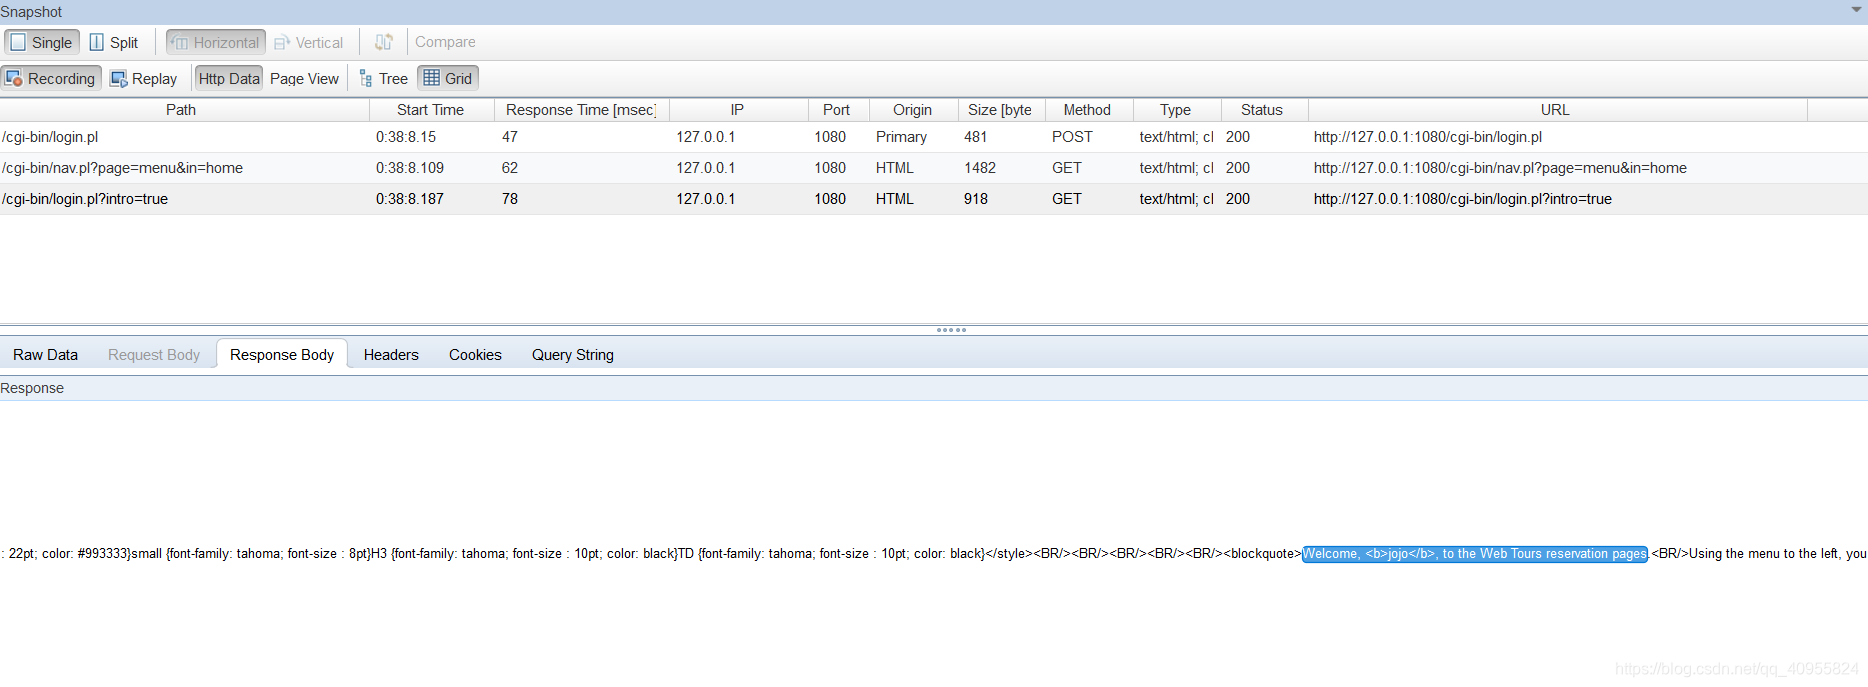Switch to Split view

click(114, 42)
